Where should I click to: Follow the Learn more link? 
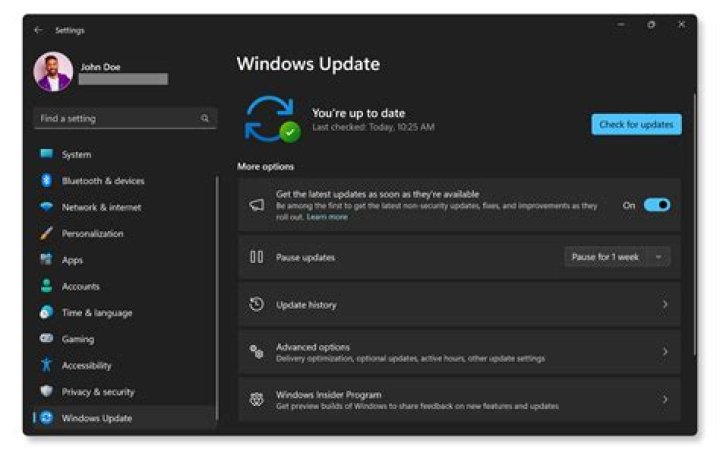click(327, 217)
